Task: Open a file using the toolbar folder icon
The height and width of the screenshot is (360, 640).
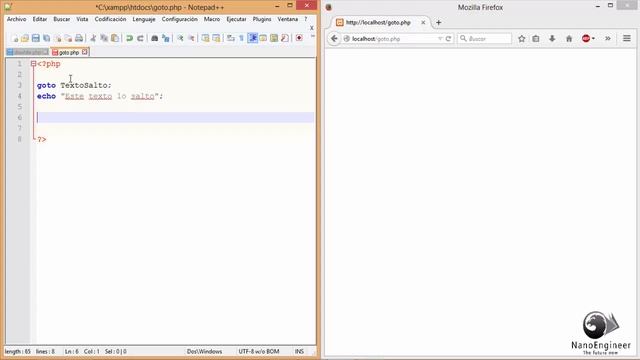Action: (25, 38)
